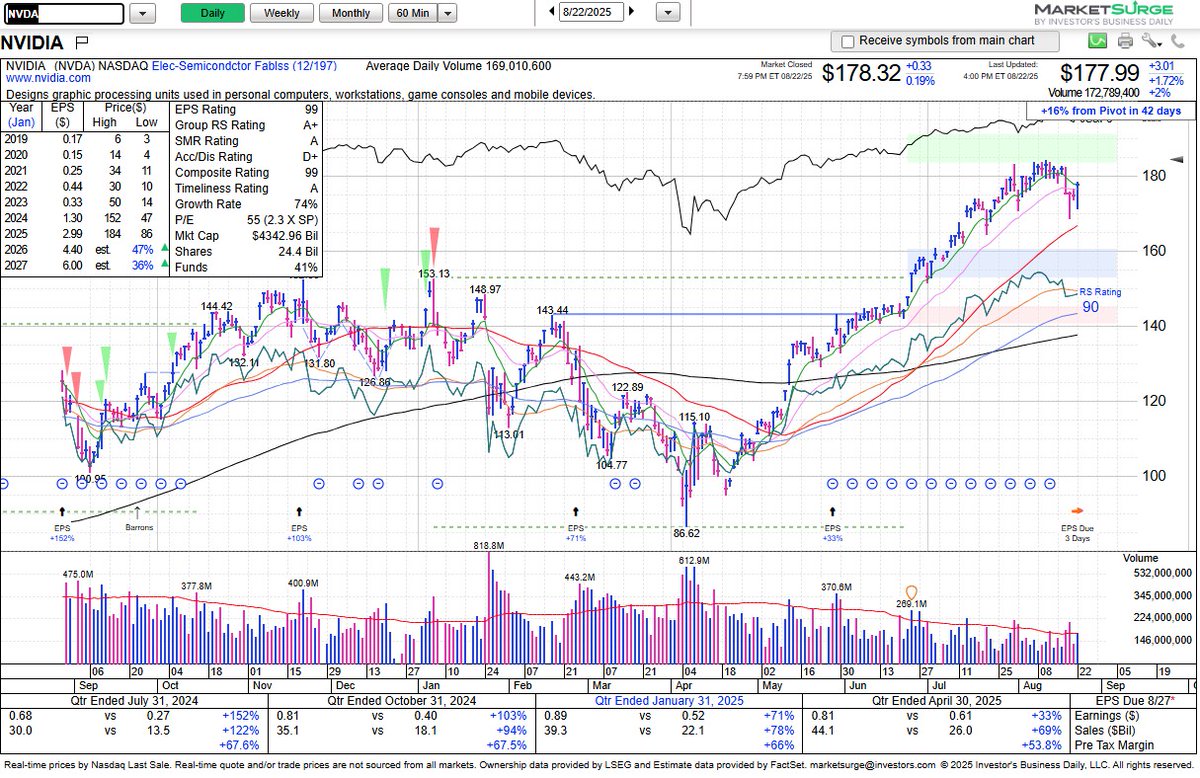
Task: Click the MarketSurge logo
Action: (x=1110, y=11)
